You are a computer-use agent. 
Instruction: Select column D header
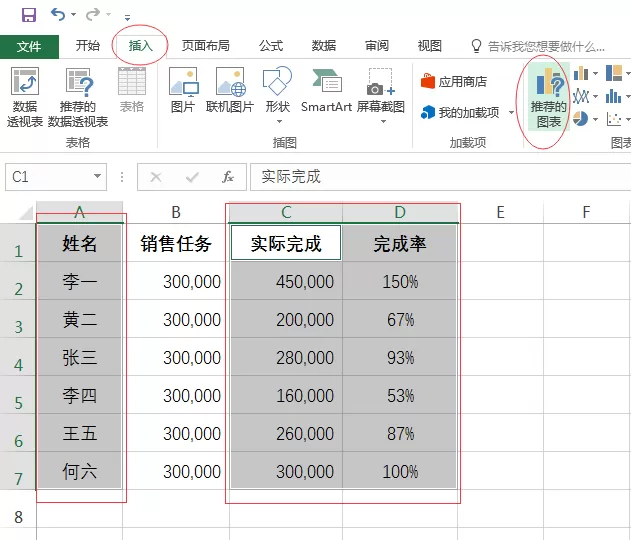(x=400, y=212)
